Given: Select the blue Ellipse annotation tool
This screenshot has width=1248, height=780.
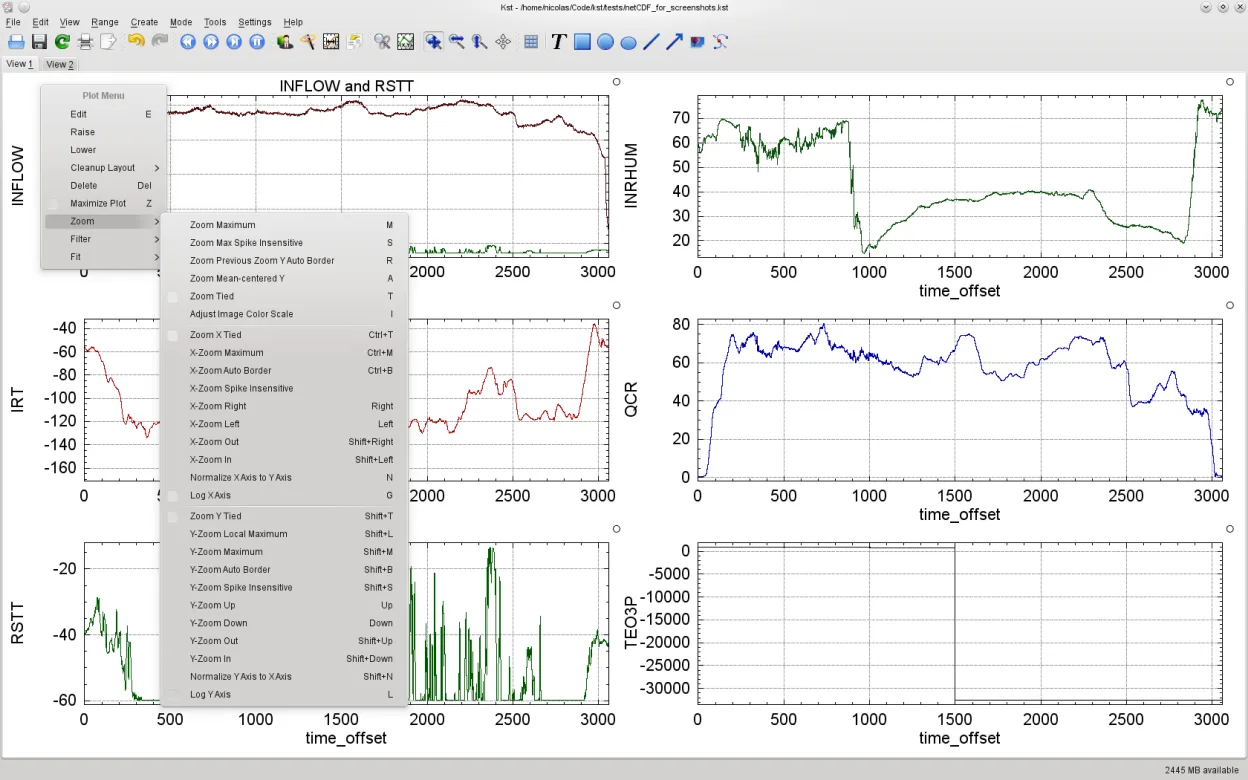Looking at the screenshot, I should tap(628, 42).
